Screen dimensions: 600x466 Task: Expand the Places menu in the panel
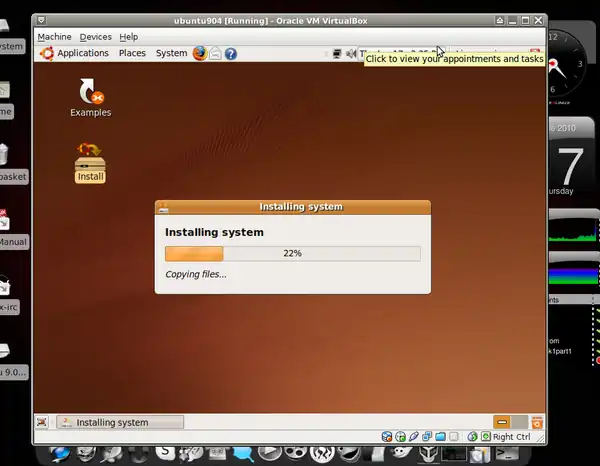132,53
